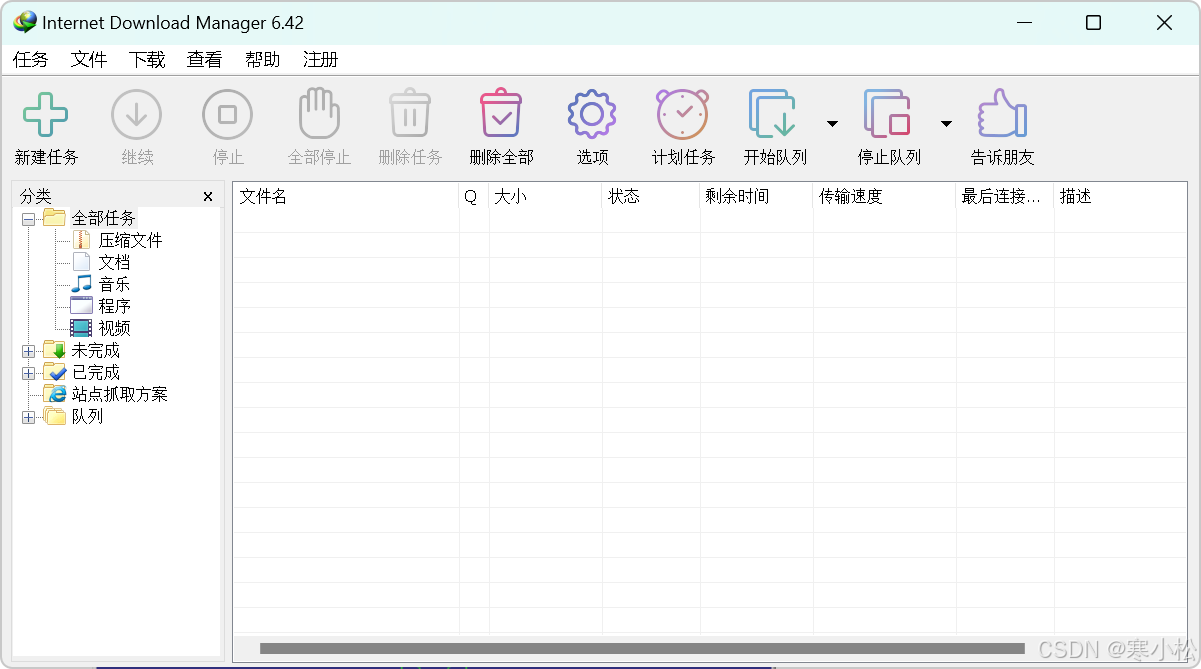Screen dimensions: 1201x669
Task: Open the 开始队列 dropdown arrow
Action: 832,122
